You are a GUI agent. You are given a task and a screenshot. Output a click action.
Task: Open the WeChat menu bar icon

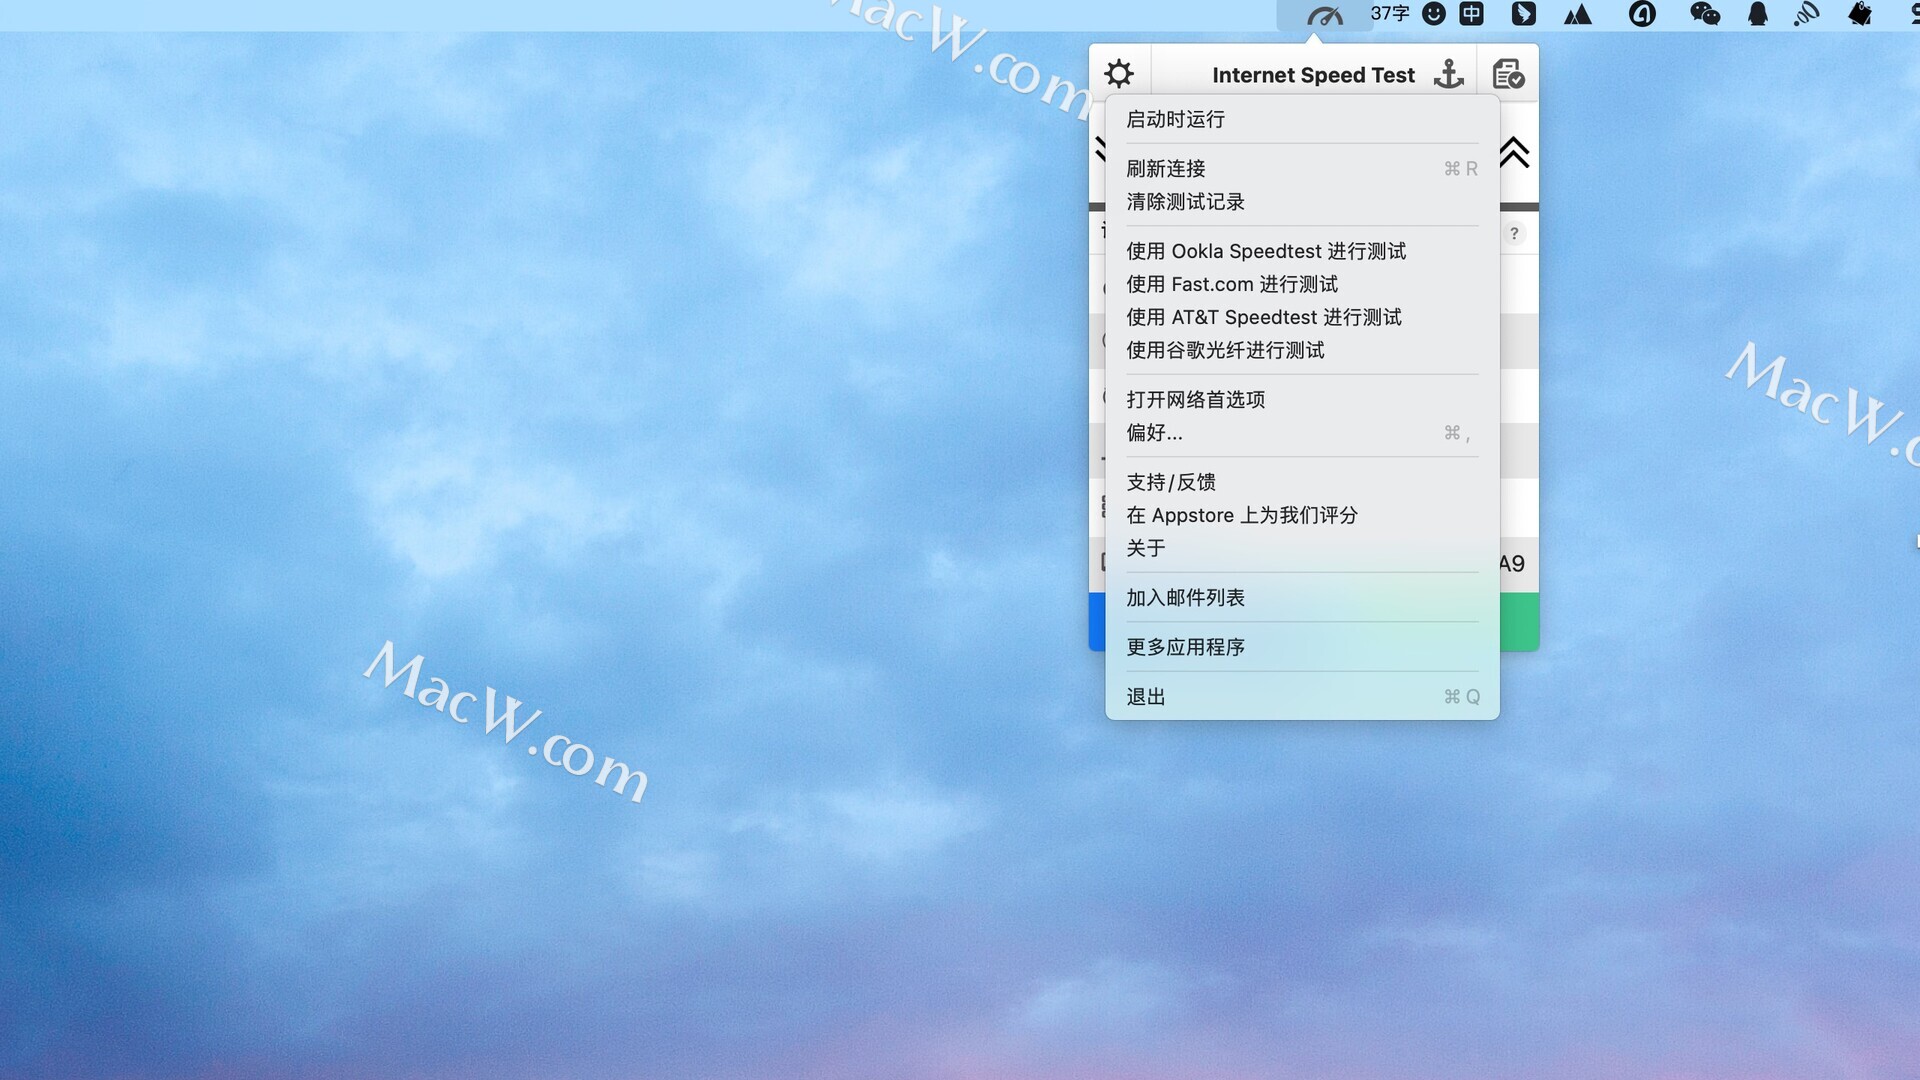click(x=1705, y=14)
